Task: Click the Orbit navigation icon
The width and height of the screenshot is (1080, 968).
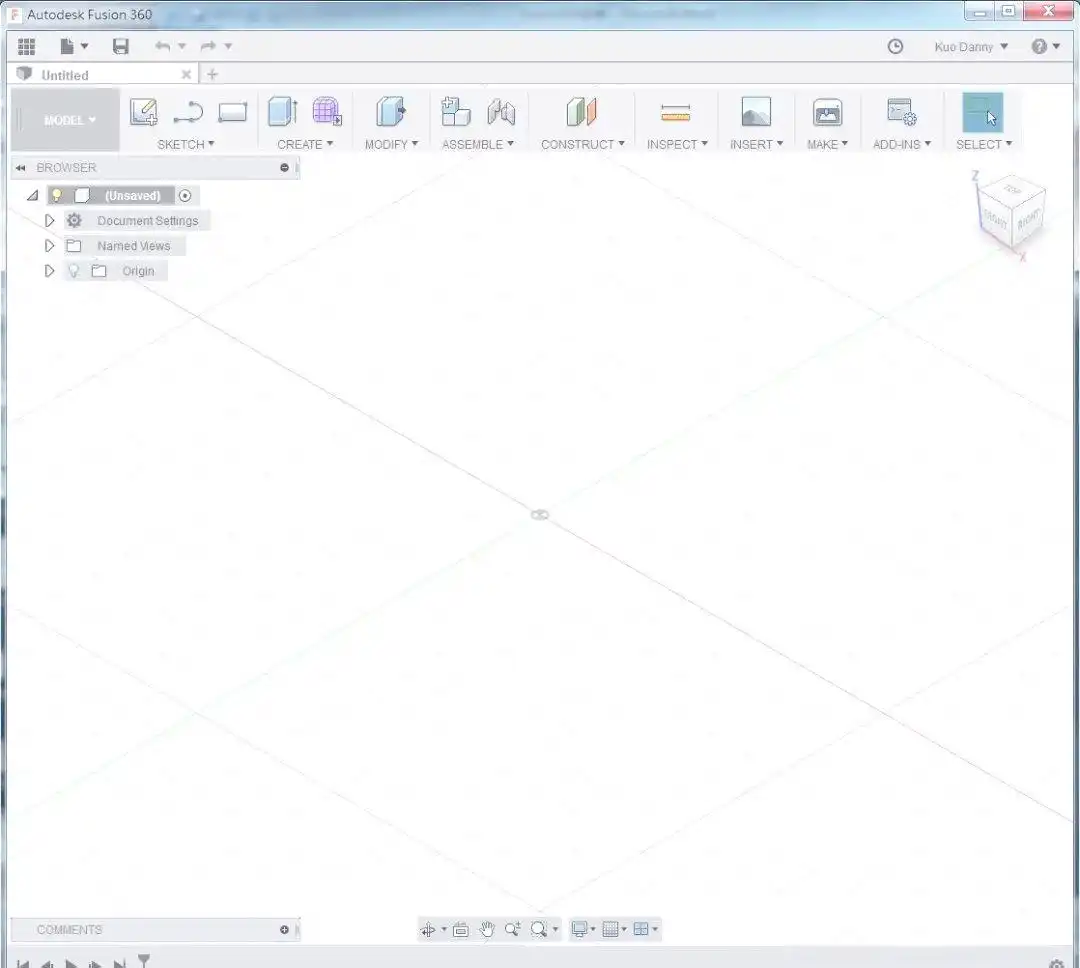Action: 428,929
